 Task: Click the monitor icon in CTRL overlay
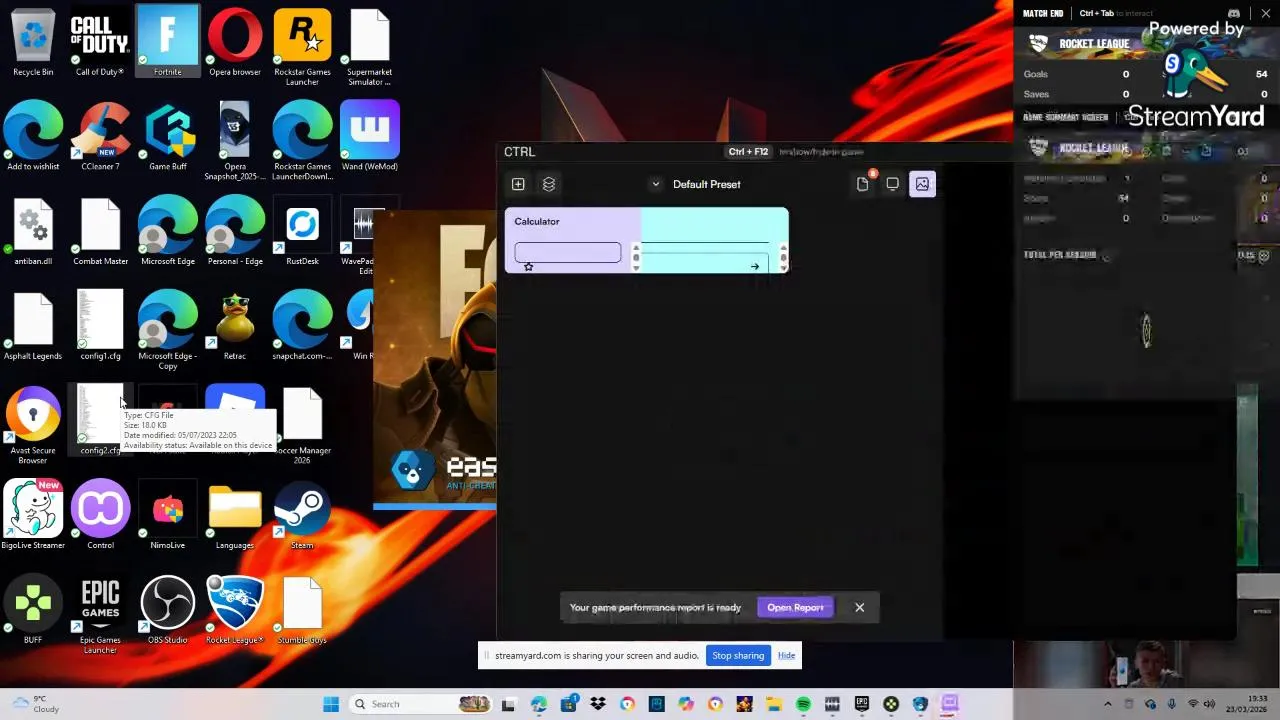tap(893, 184)
